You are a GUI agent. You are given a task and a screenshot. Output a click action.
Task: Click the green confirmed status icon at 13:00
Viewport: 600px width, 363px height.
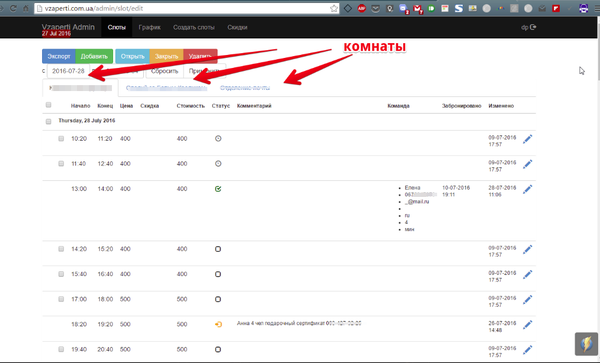coord(218,189)
